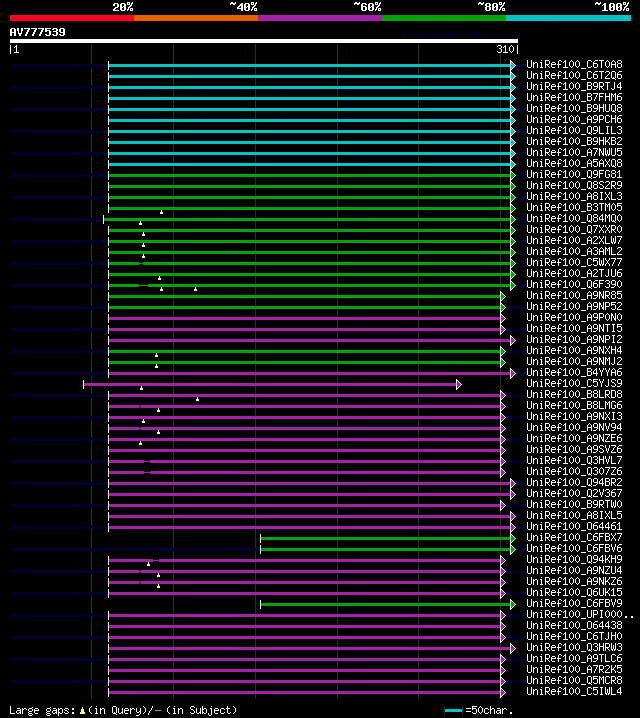Click UniRef100_Q3HVL7 label

(x=574, y=460)
